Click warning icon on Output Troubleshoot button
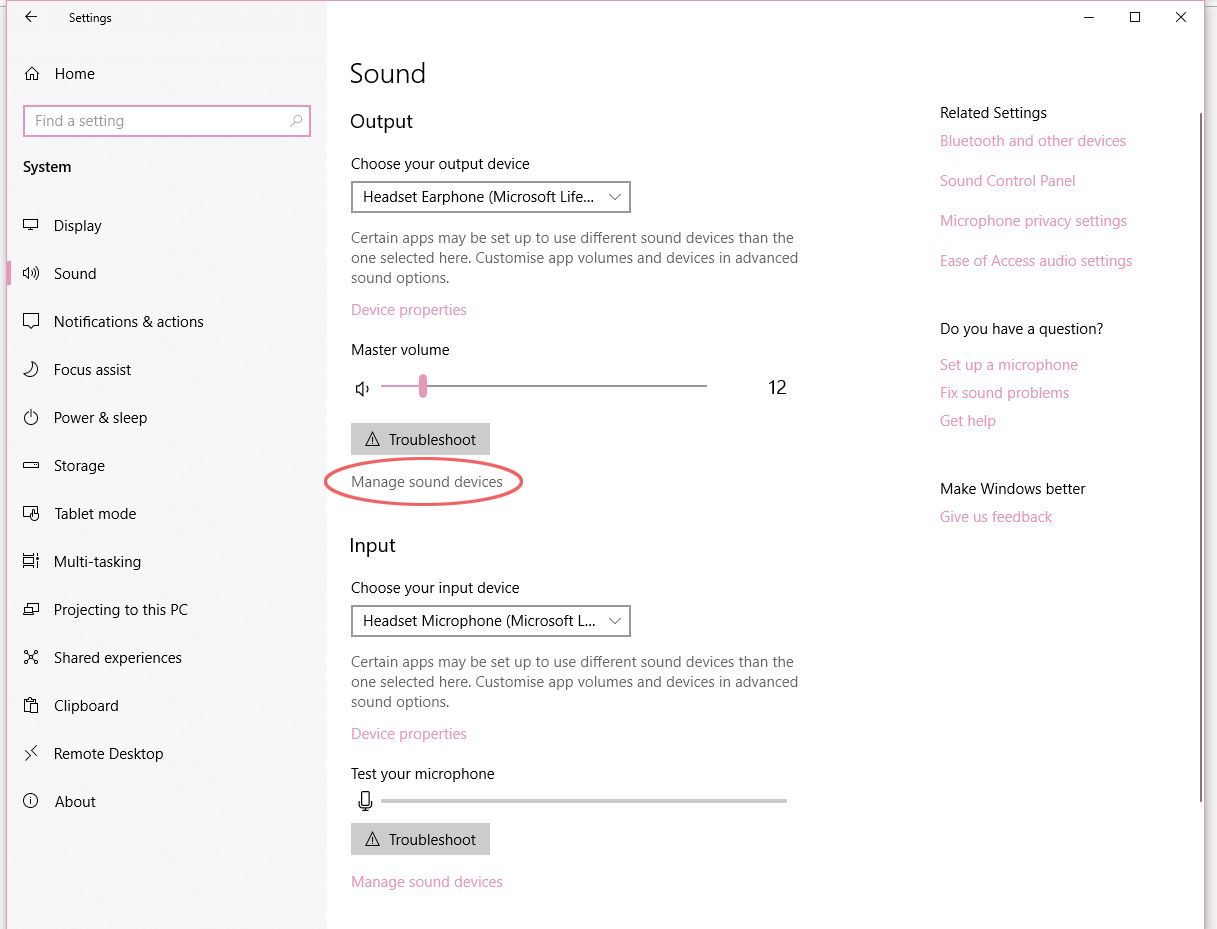The width and height of the screenshot is (1217, 929). click(373, 439)
